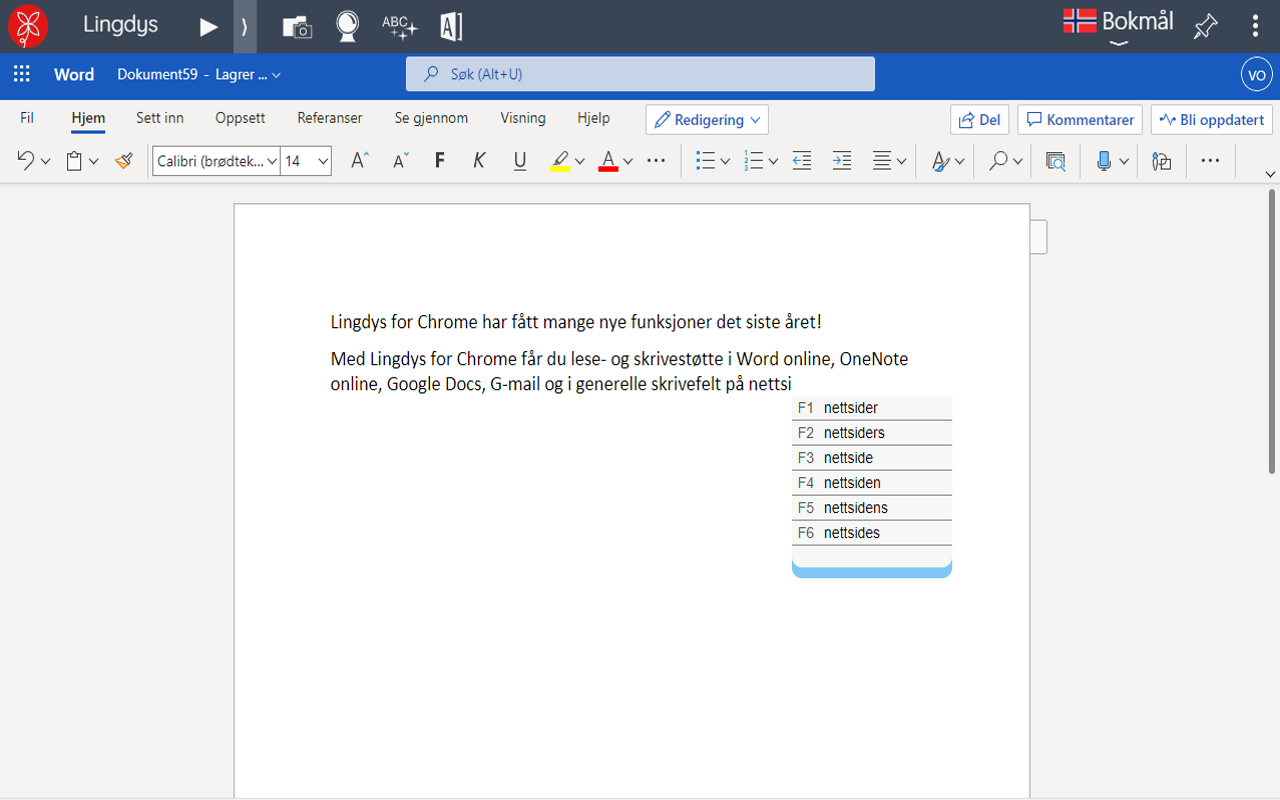Expand the highlight color options

[579, 161]
